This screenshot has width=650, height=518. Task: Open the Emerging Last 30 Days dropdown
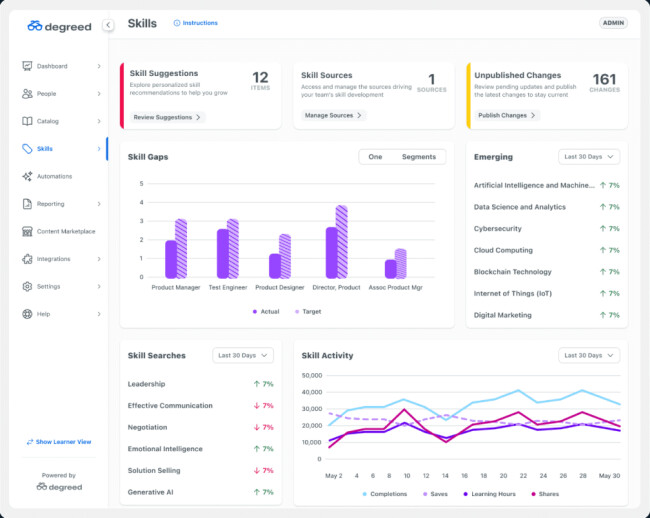pyautogui.click(x=589, y=157)
